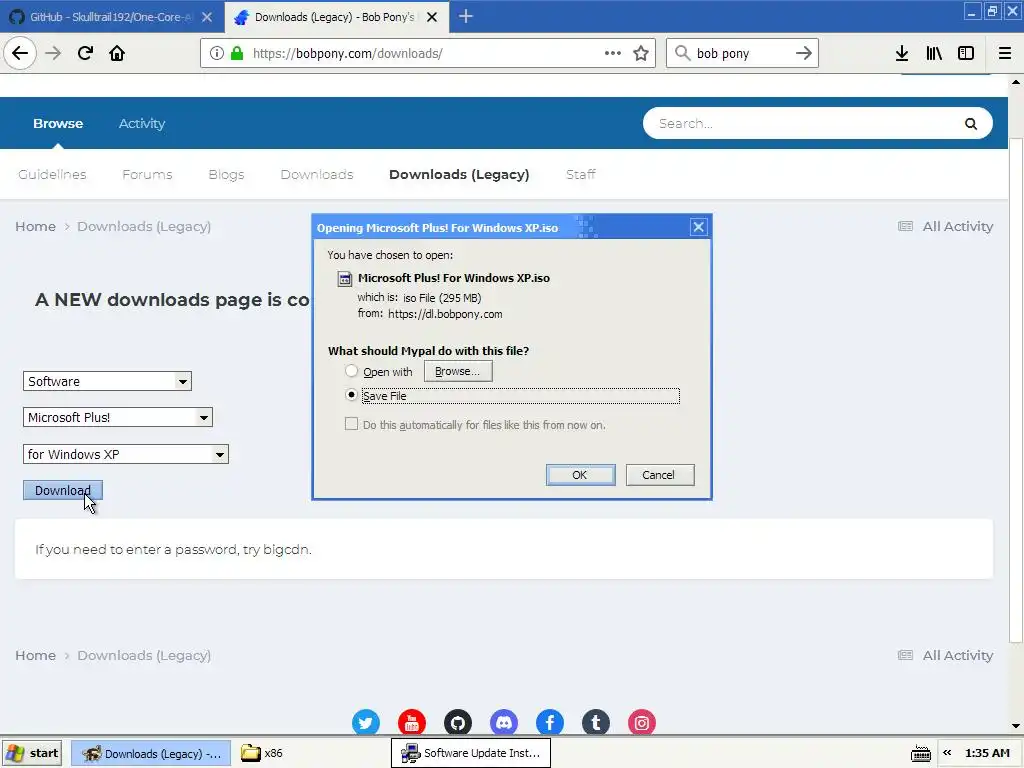Open the Activity navigation tab
This screenshot has height=768, width=1024.
[x=142, y=123]
